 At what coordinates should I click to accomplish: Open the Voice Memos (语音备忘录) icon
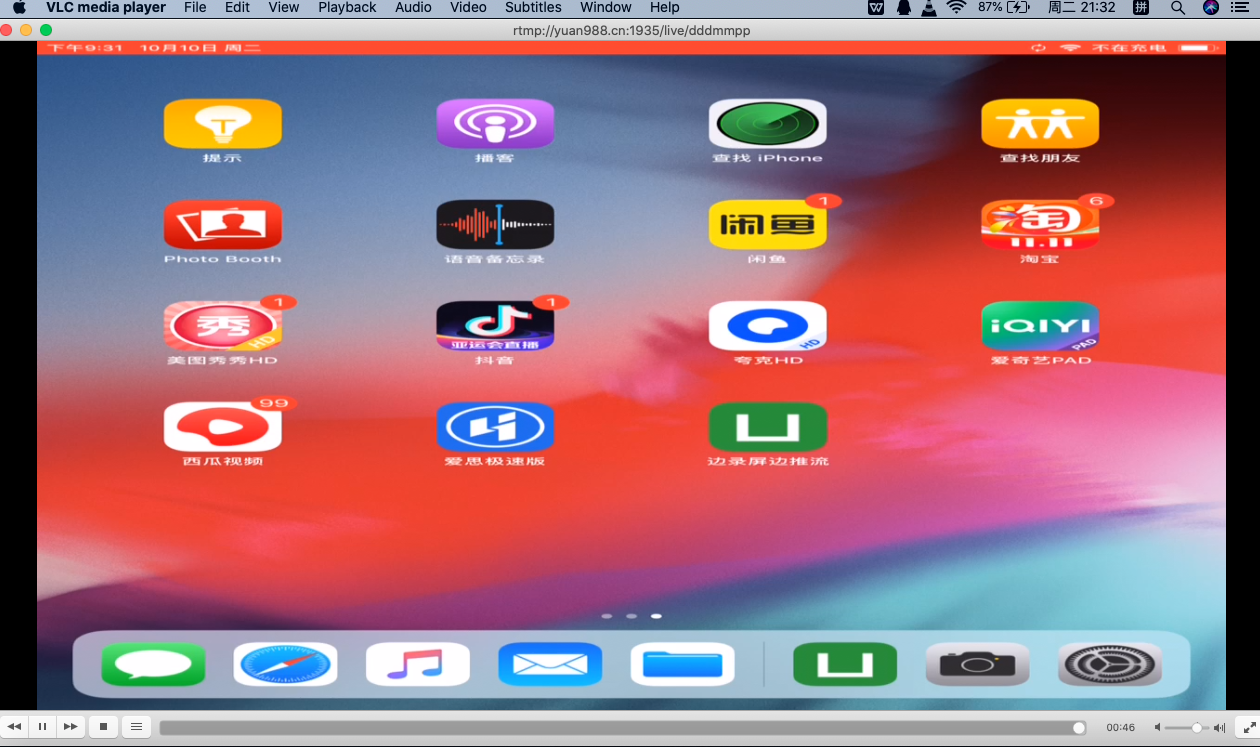[495, 225]
